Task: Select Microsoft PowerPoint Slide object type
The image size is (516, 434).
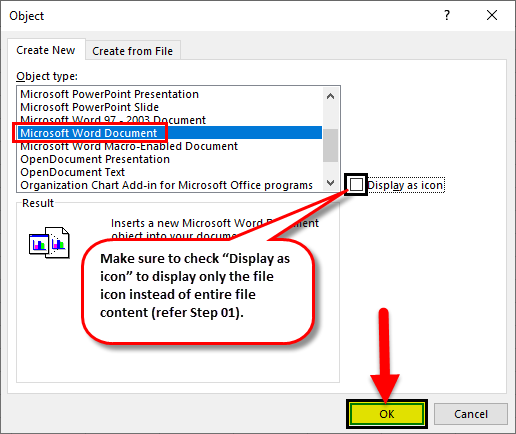Action: tap(170, 107)
